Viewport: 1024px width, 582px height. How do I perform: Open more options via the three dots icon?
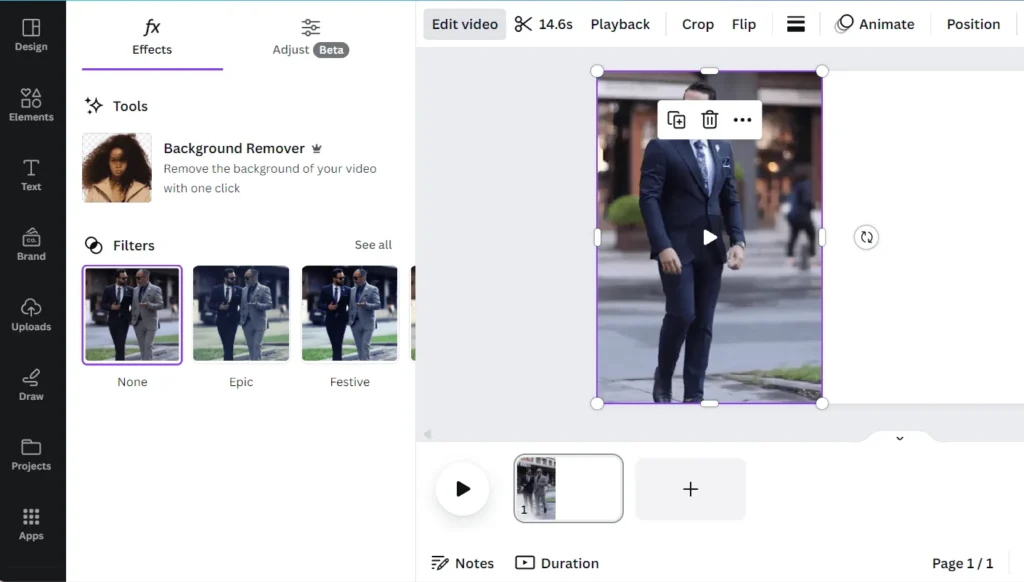pos(743,118)
